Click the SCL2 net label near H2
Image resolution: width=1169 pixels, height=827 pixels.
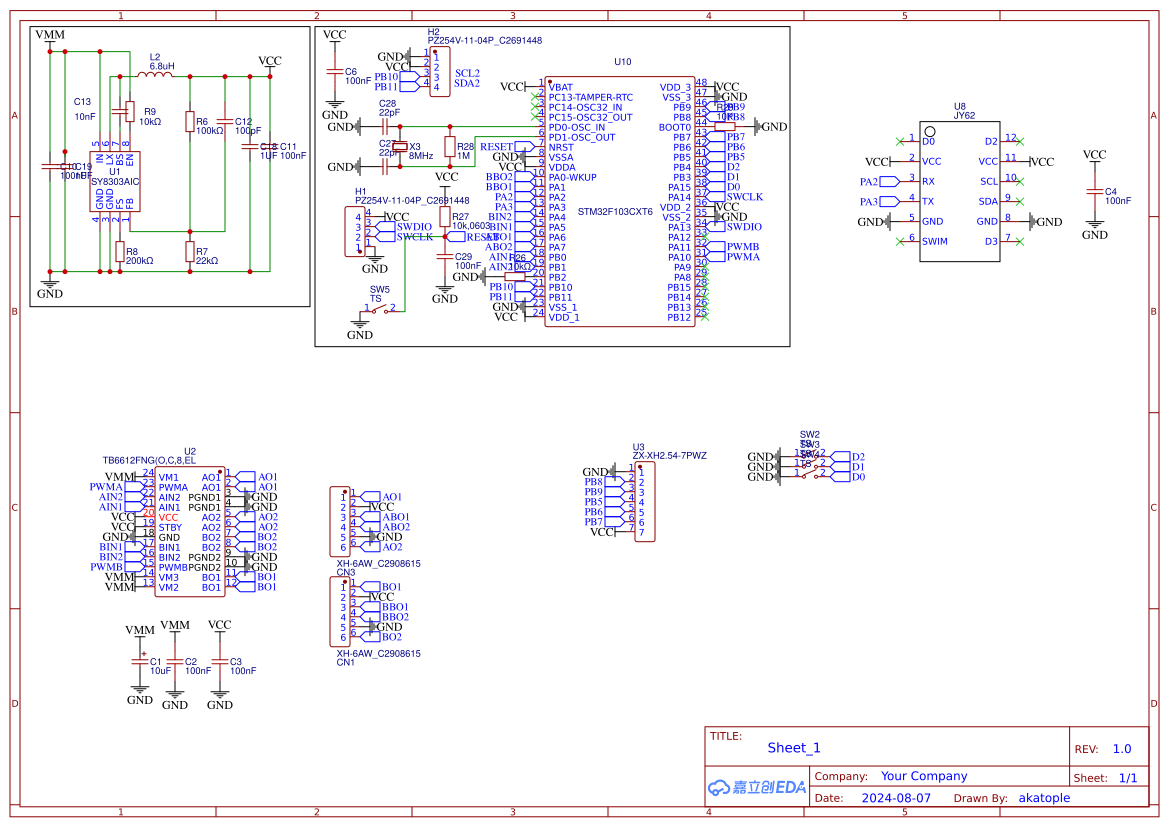click(467, 73)
